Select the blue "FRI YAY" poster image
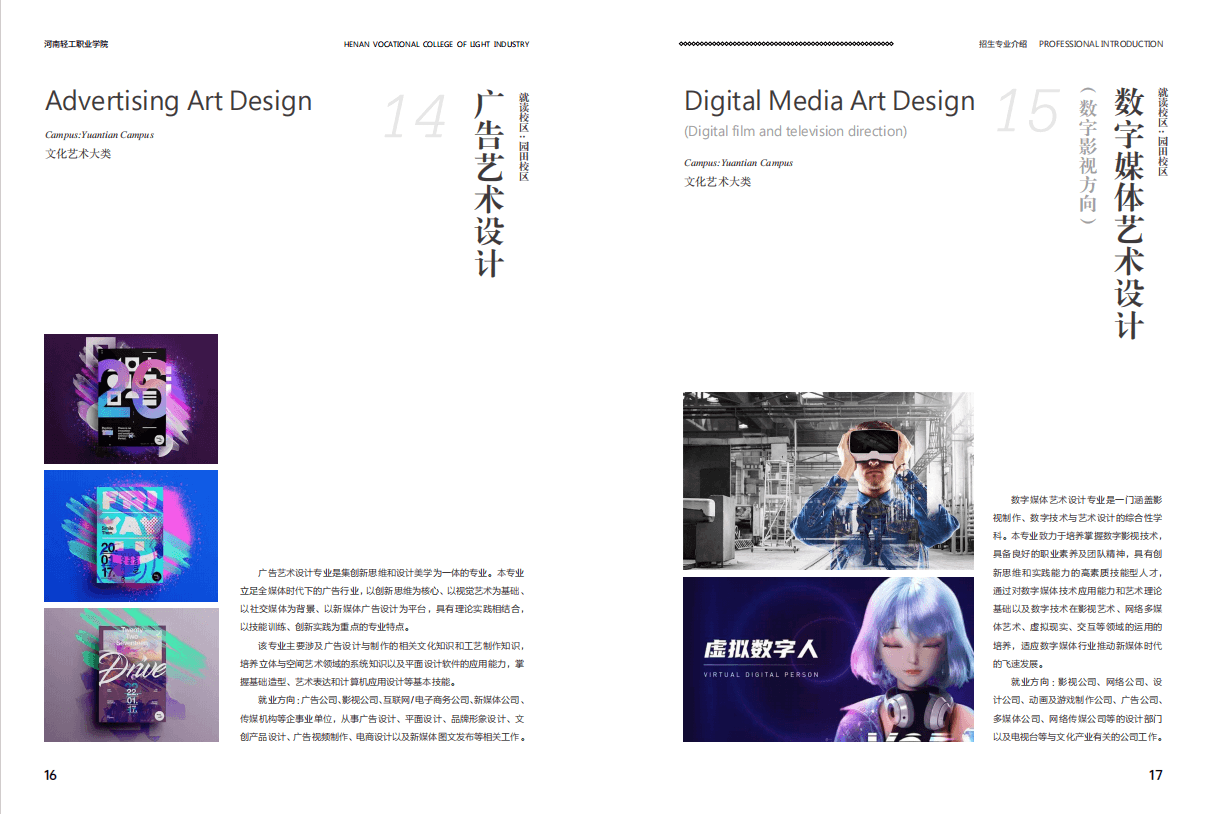The width and height of the screenshot is (1206, 814). click(x=131, y=536)
